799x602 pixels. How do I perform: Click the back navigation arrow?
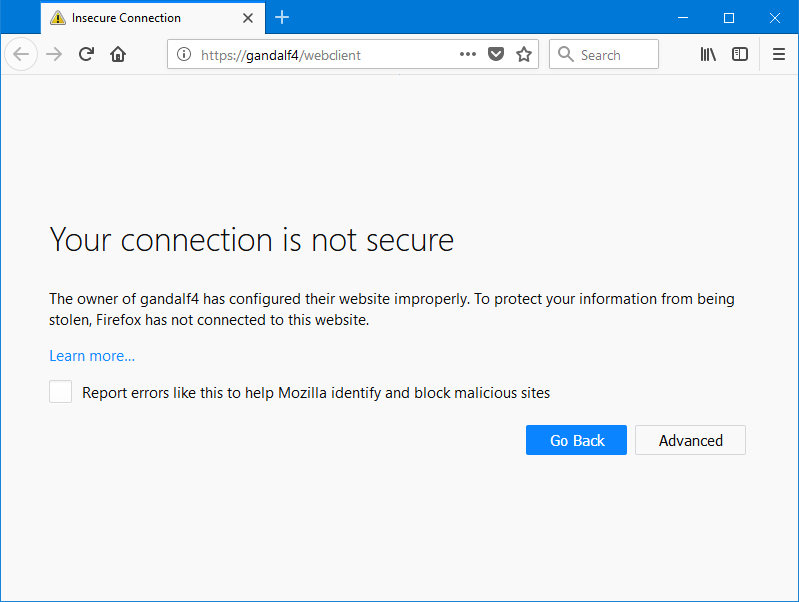[21, 54]
